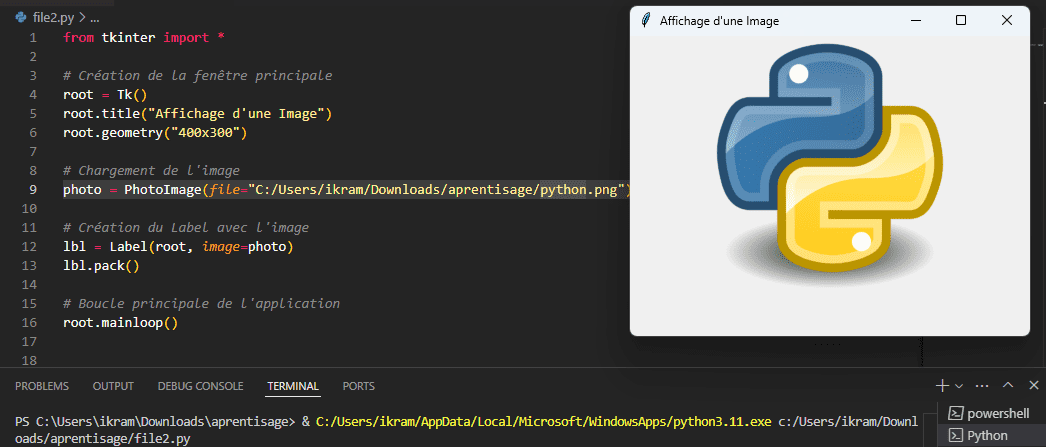The height and width of the screenshot is (447, 1046).
Task: Click the root.geometry("400x300") line
Action: [x=155, y=133]
